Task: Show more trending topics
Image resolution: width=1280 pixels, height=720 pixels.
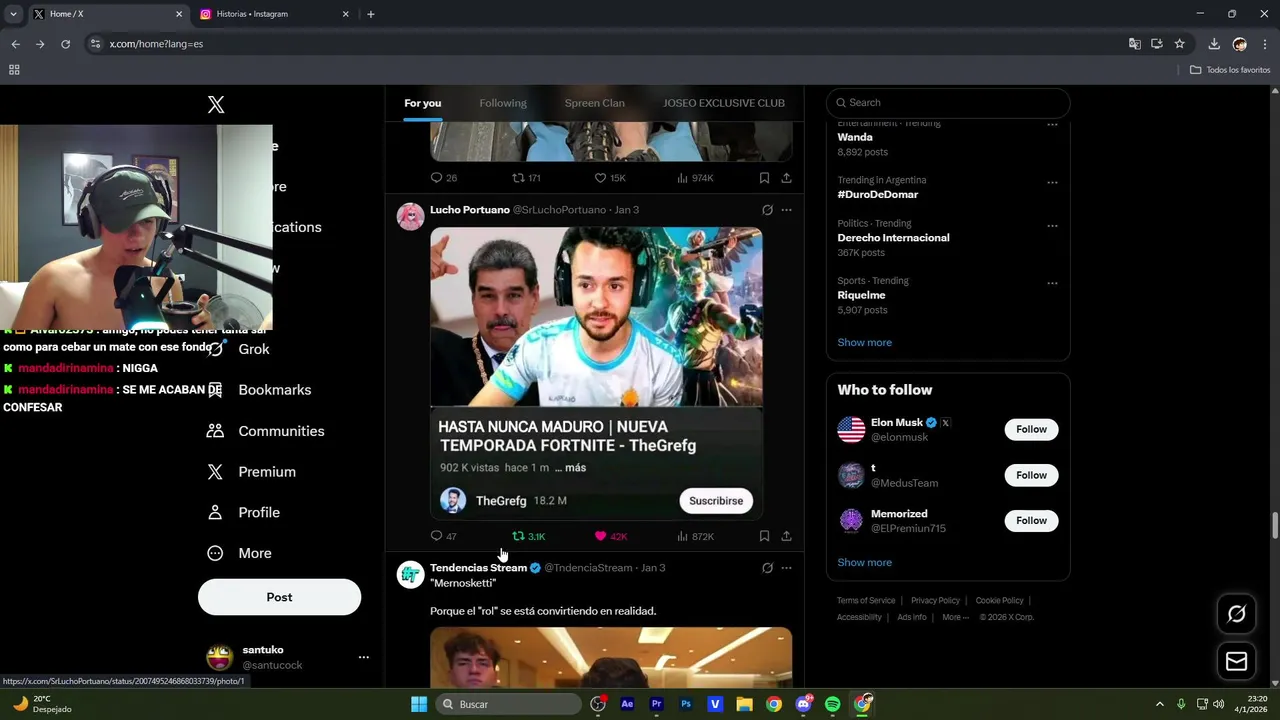Action: point(864,342)
